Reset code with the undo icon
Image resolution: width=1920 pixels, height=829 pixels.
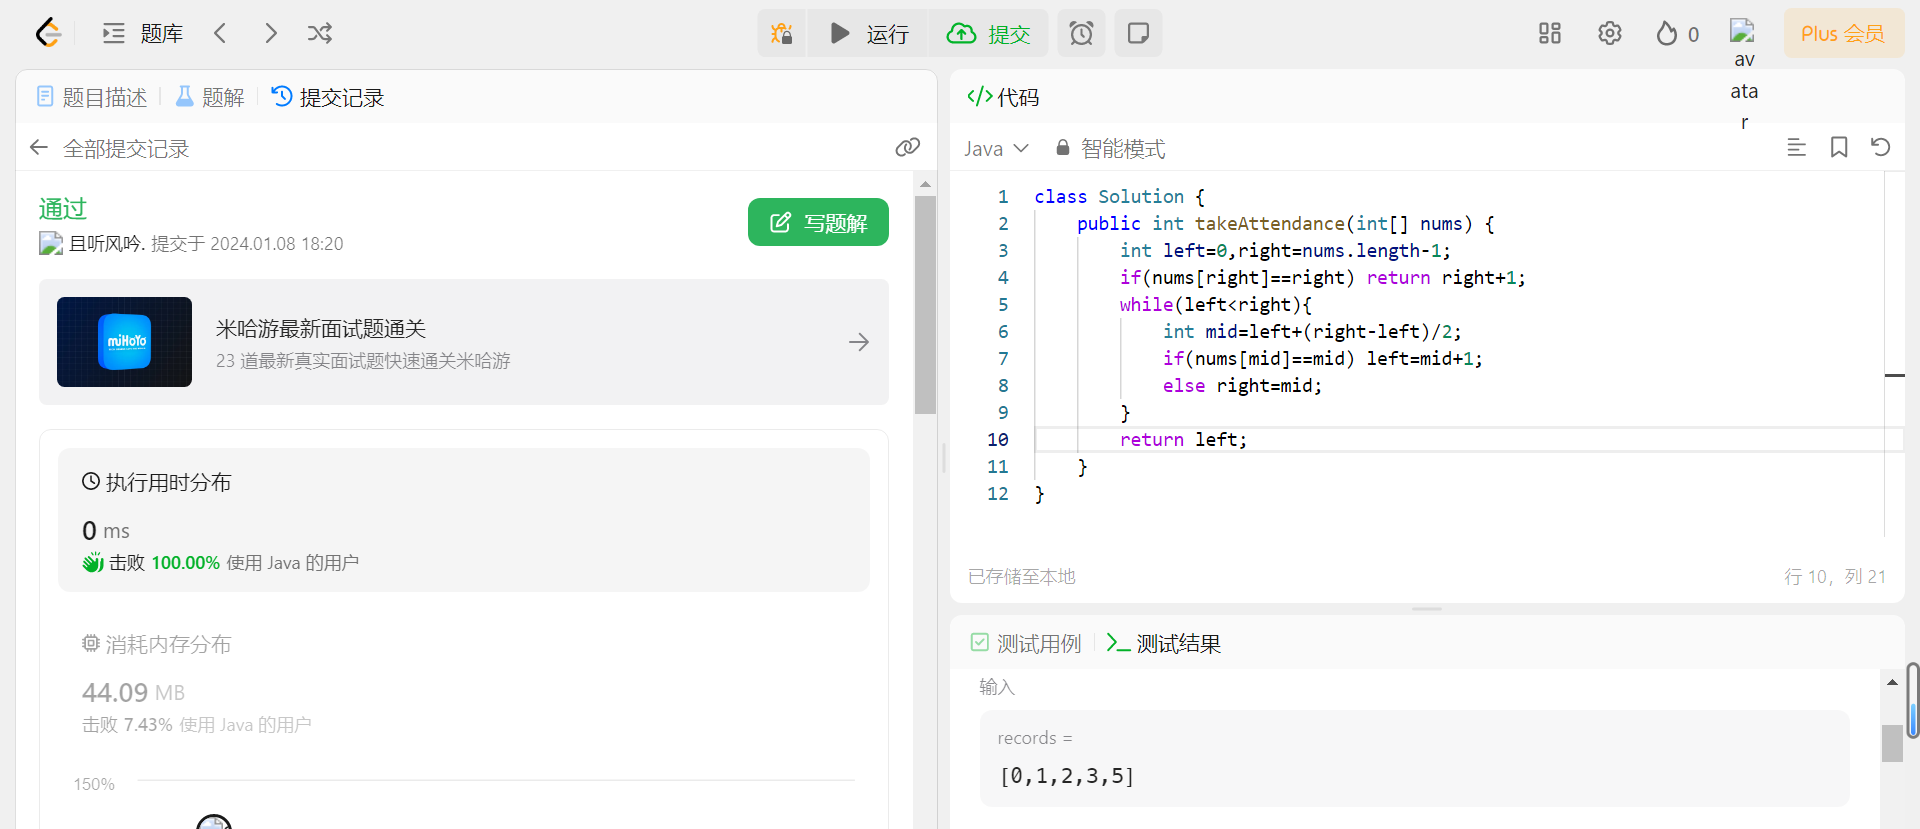coord(1880,148)
